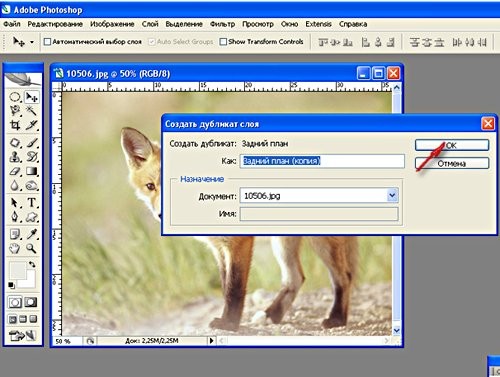Select the Eraser tool
Viewport: 500px width, 377px height.
tap(15, 171)
